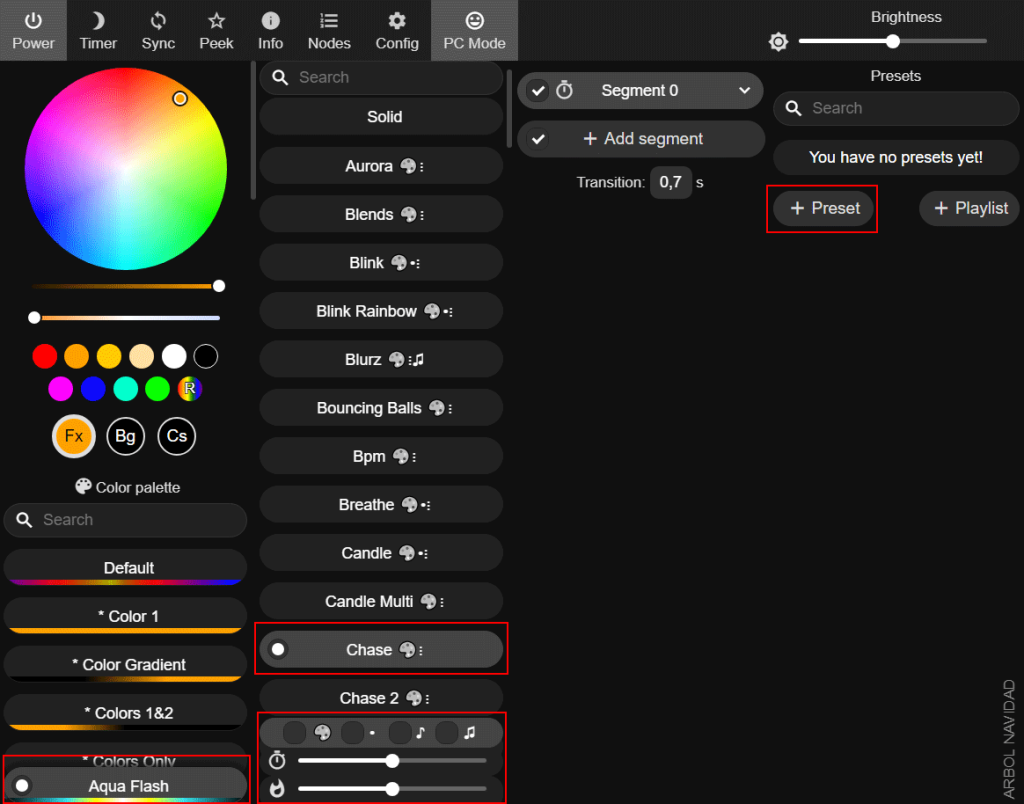The height and width of the screenshot is (804, 1024).
Task: Focus the effects Search field
Action: (x=381, y=77)
